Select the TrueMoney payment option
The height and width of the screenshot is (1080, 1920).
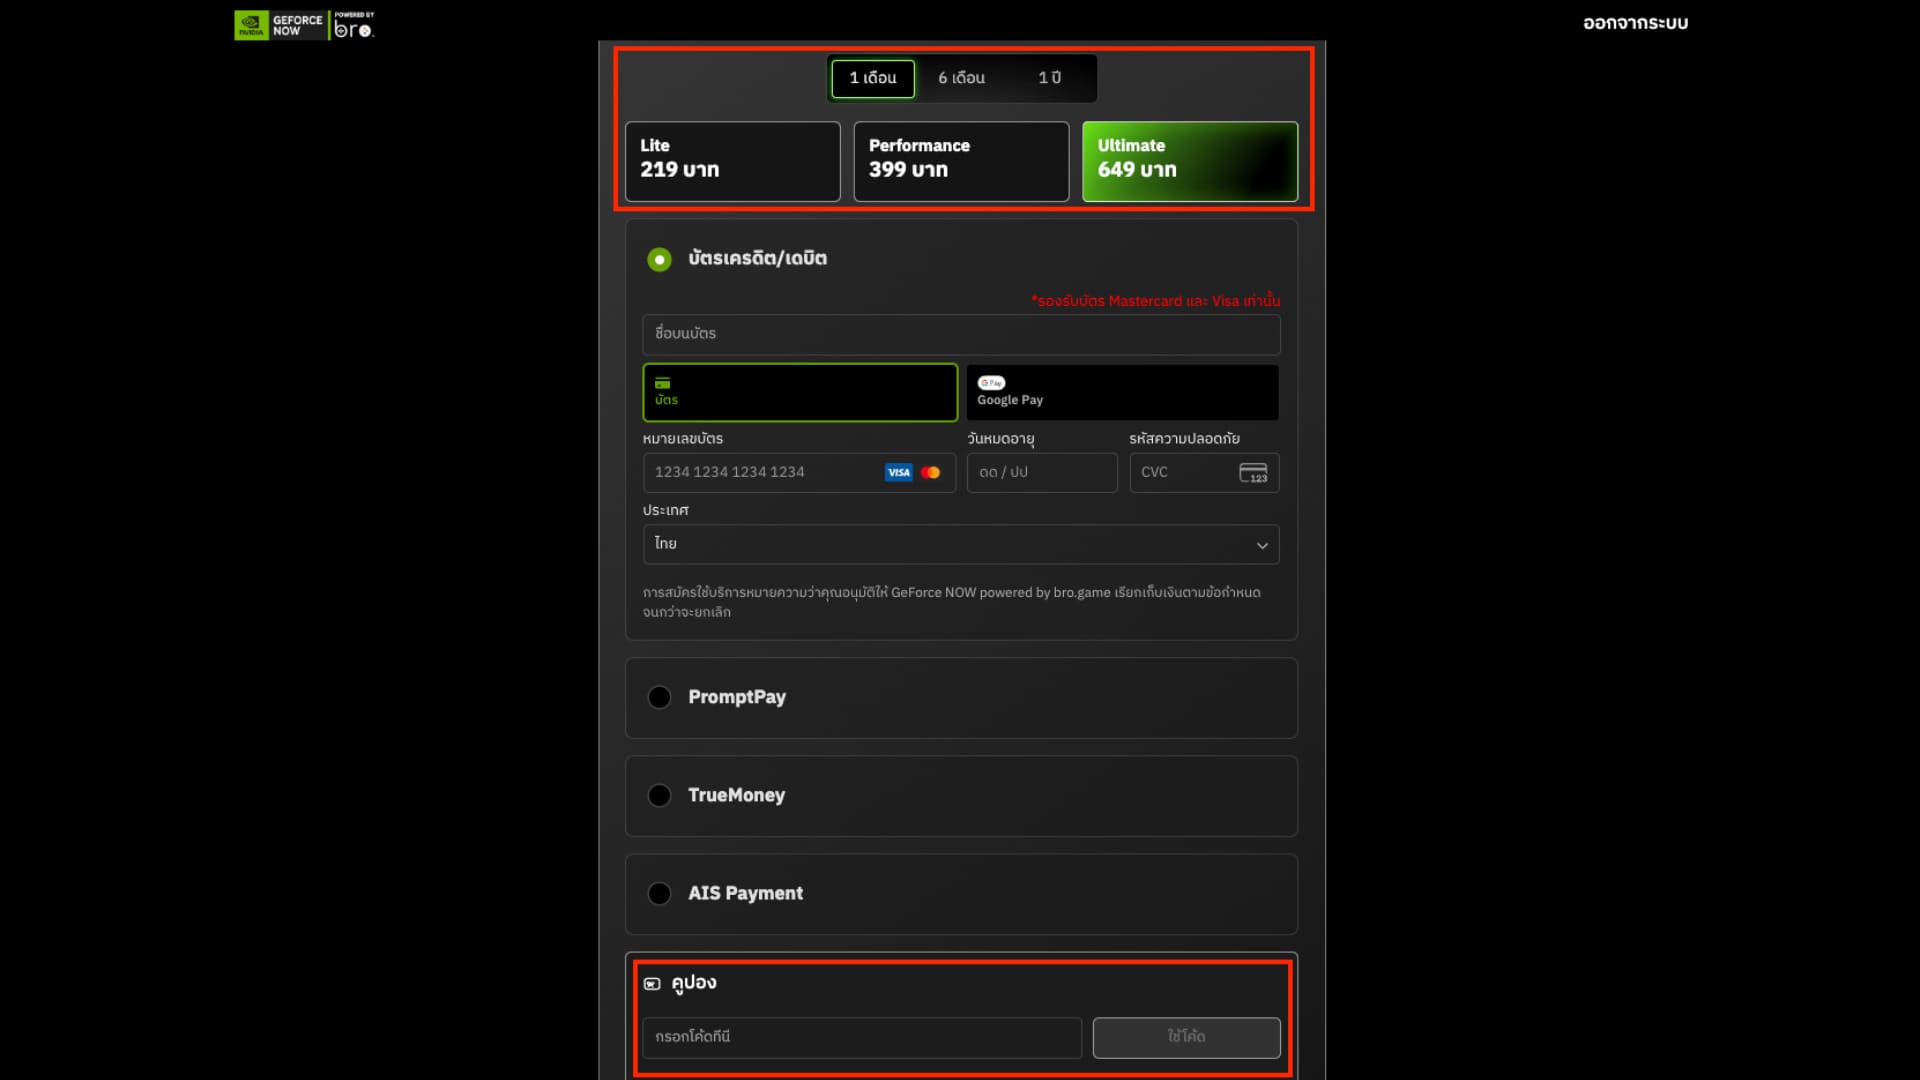(x=659, y=795)
